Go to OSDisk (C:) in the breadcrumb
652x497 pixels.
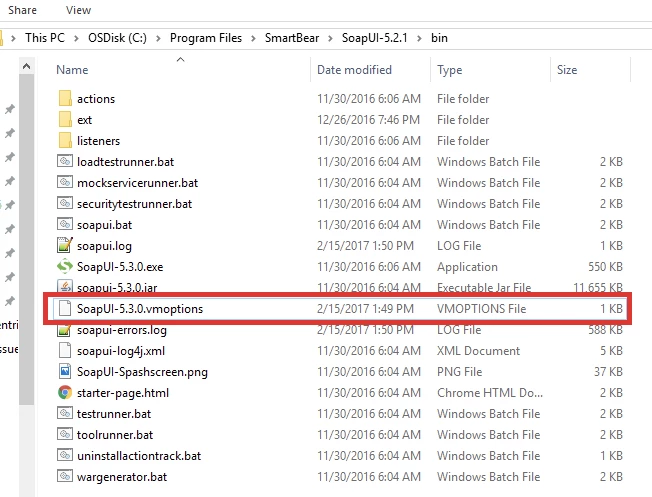click(x=117, y=38)
